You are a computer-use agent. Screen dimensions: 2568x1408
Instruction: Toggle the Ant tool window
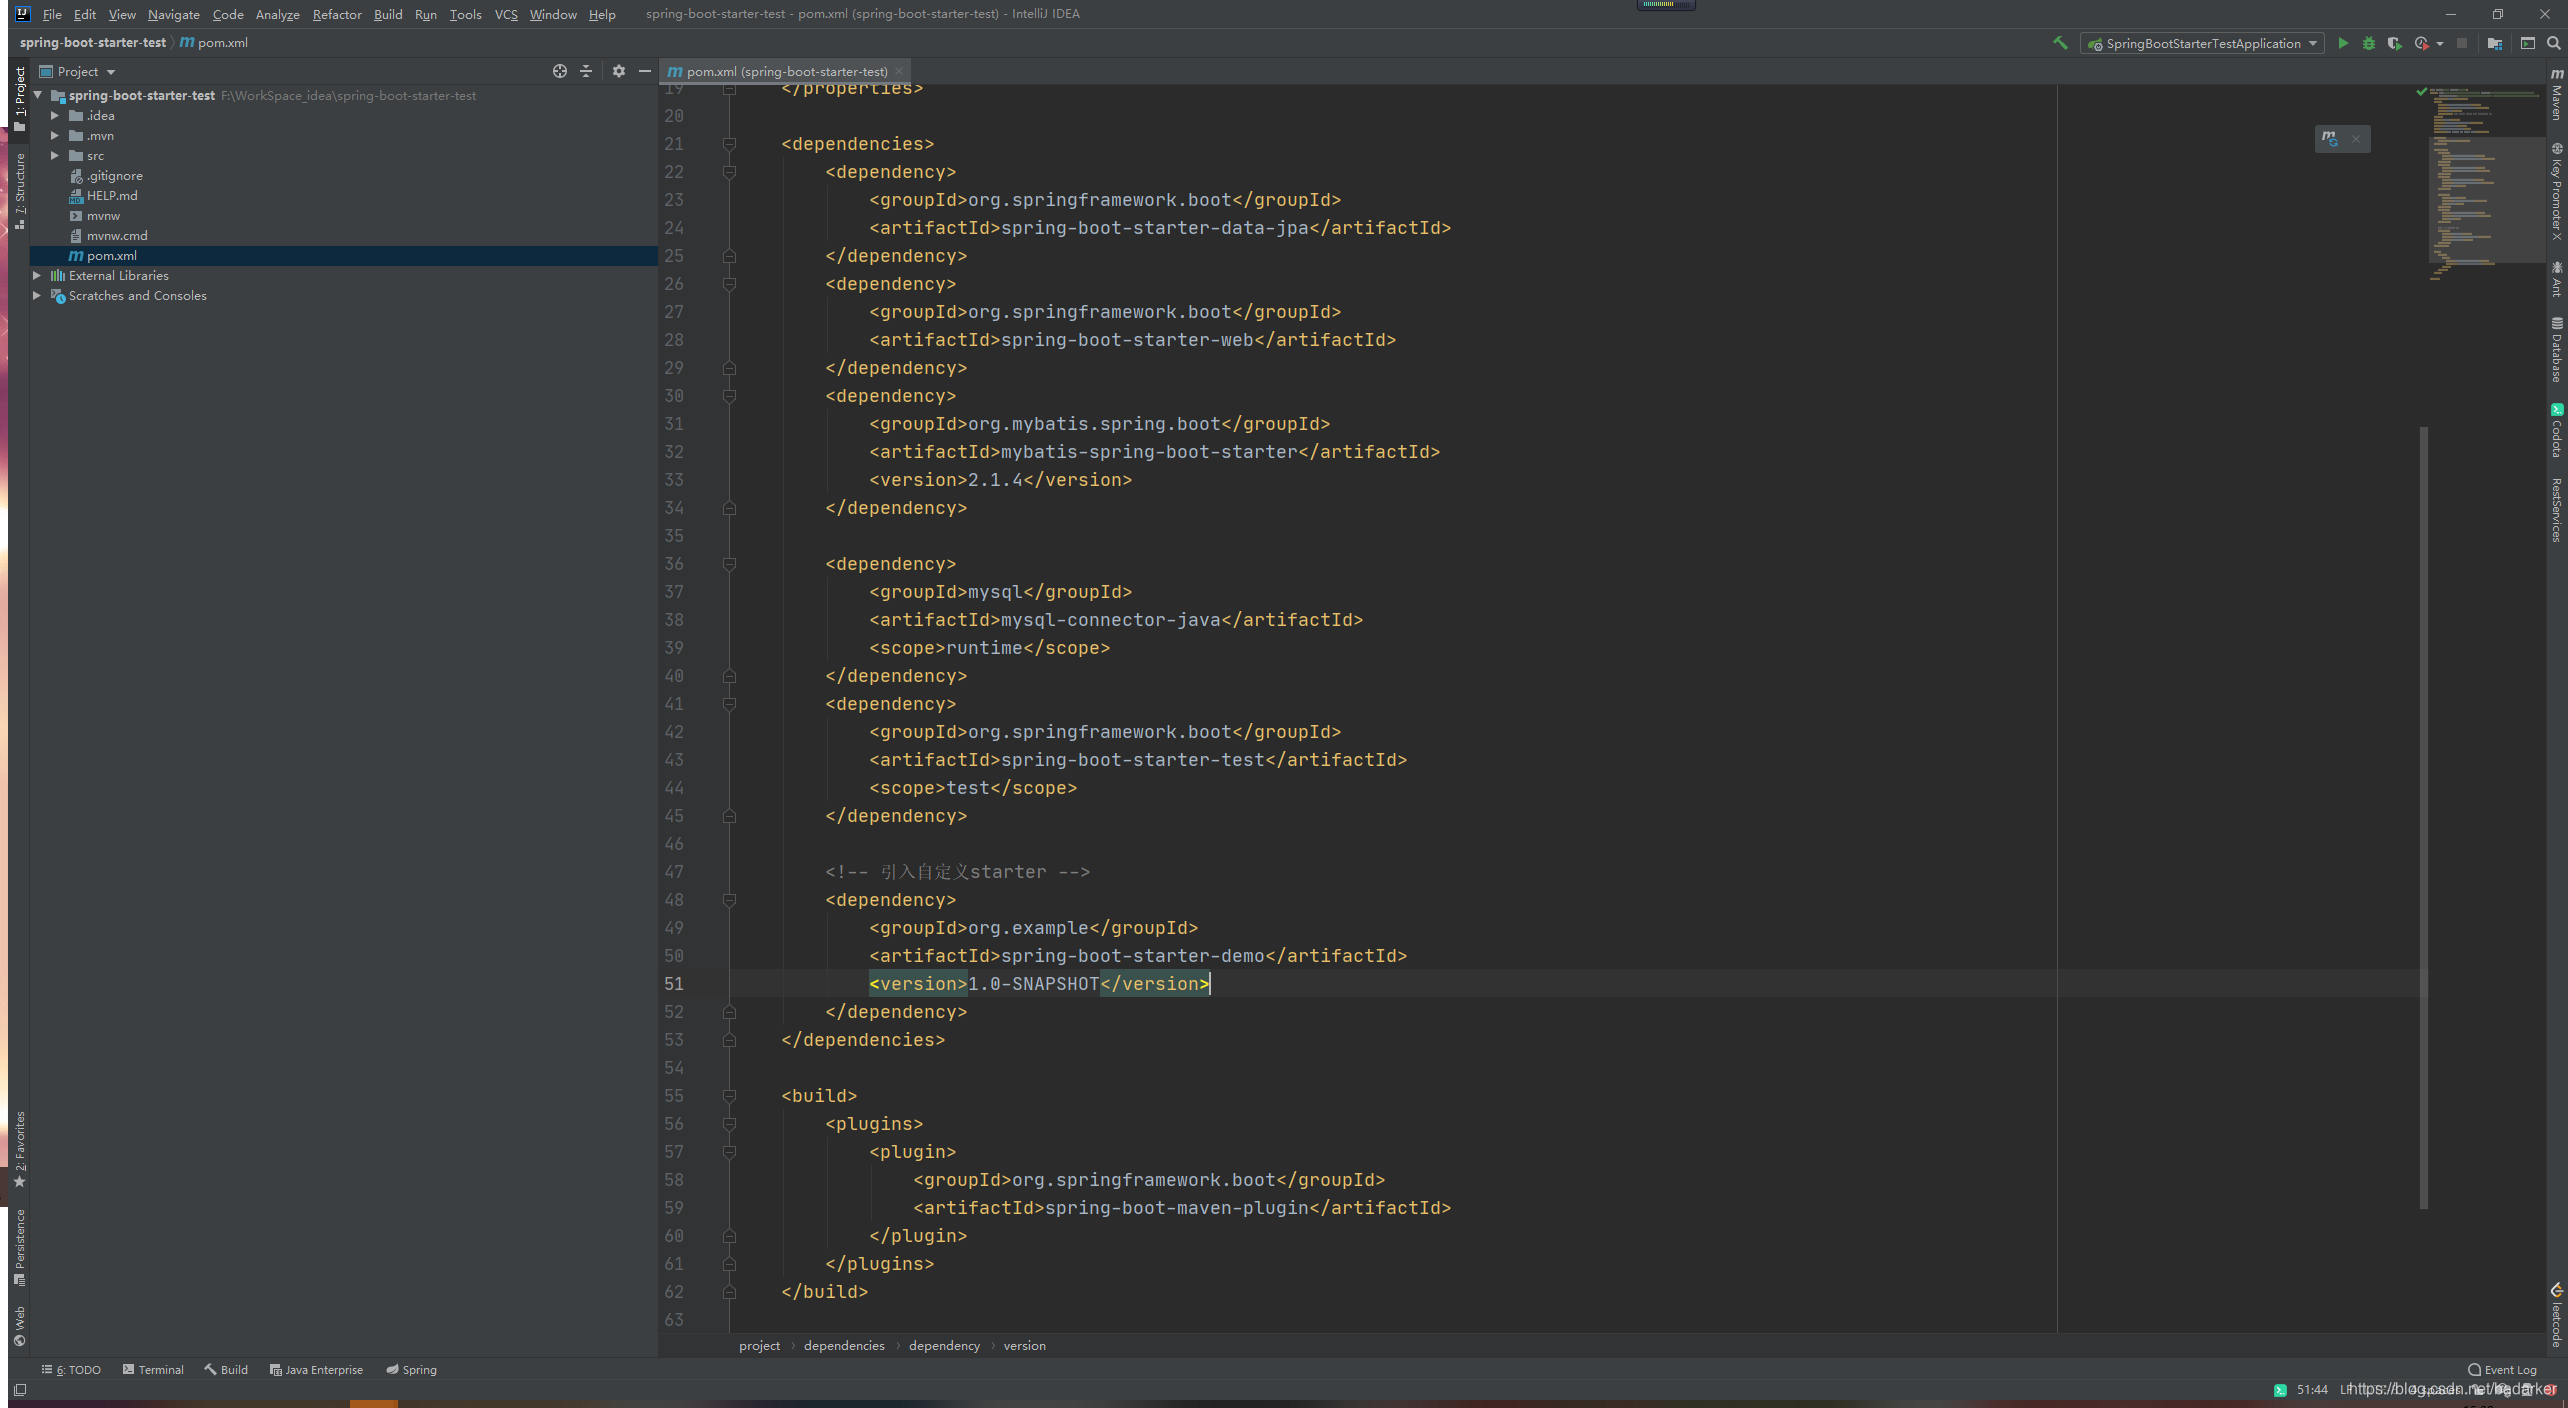point(2556,279)
